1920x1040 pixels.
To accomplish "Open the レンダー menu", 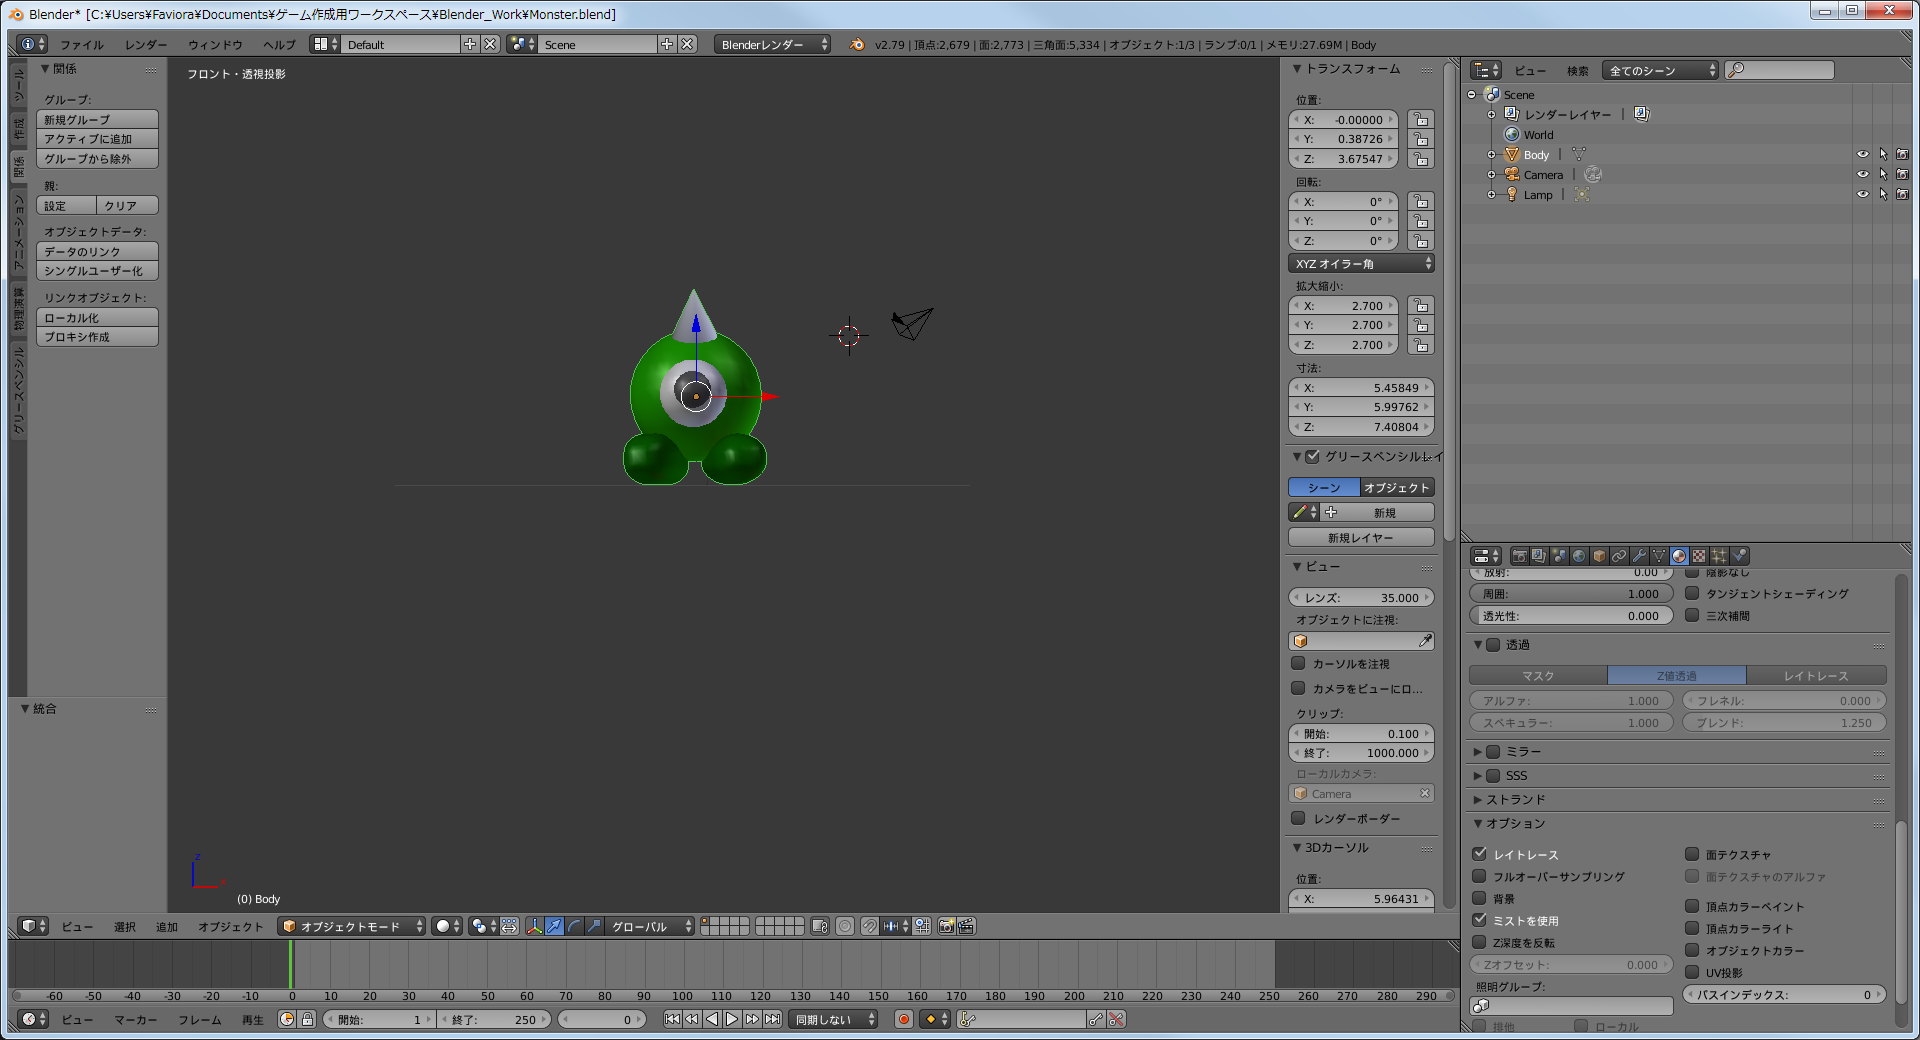I will click(x=146, y=45).
